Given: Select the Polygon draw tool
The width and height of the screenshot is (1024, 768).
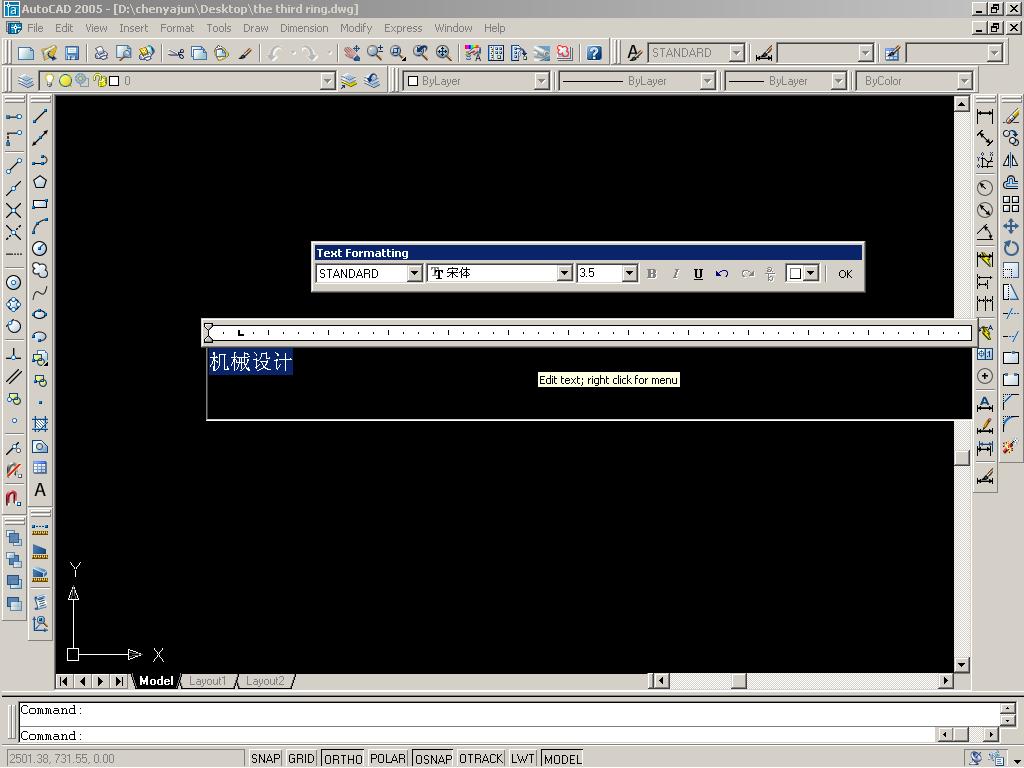Looking at the screenshot, I should [40, 182].
